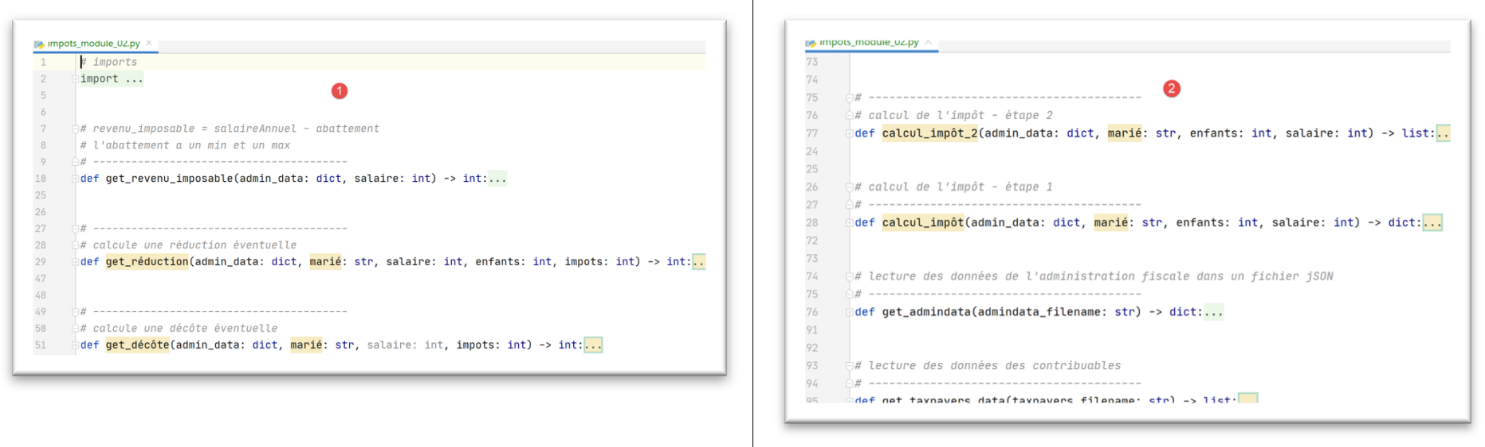Unfold get_décôte body via its ellipsis placeholder

coord(593,345)
